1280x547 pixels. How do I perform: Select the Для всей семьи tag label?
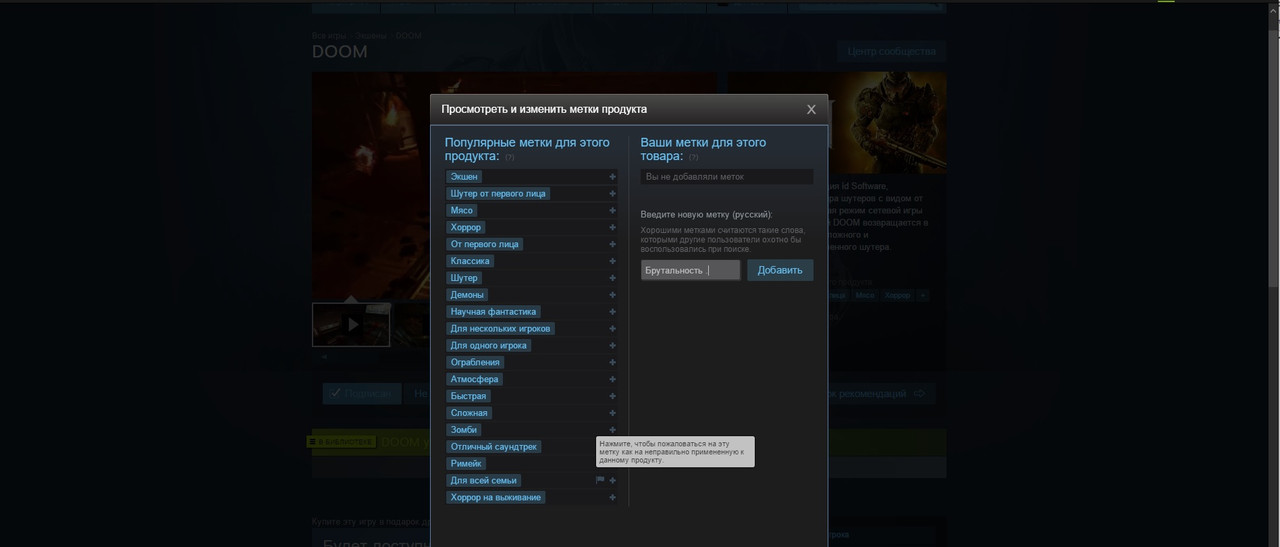coord(484,481)
